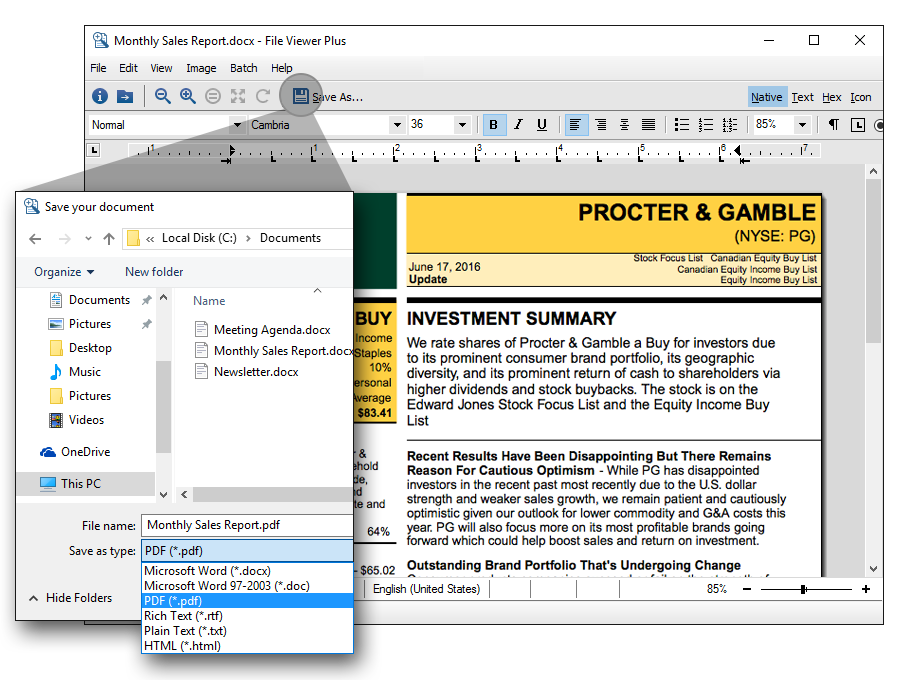Image resolution: width=908 pixels, height=680 pixels.
Task: Apply multilevel list formatting
Action: coord(730,125)
